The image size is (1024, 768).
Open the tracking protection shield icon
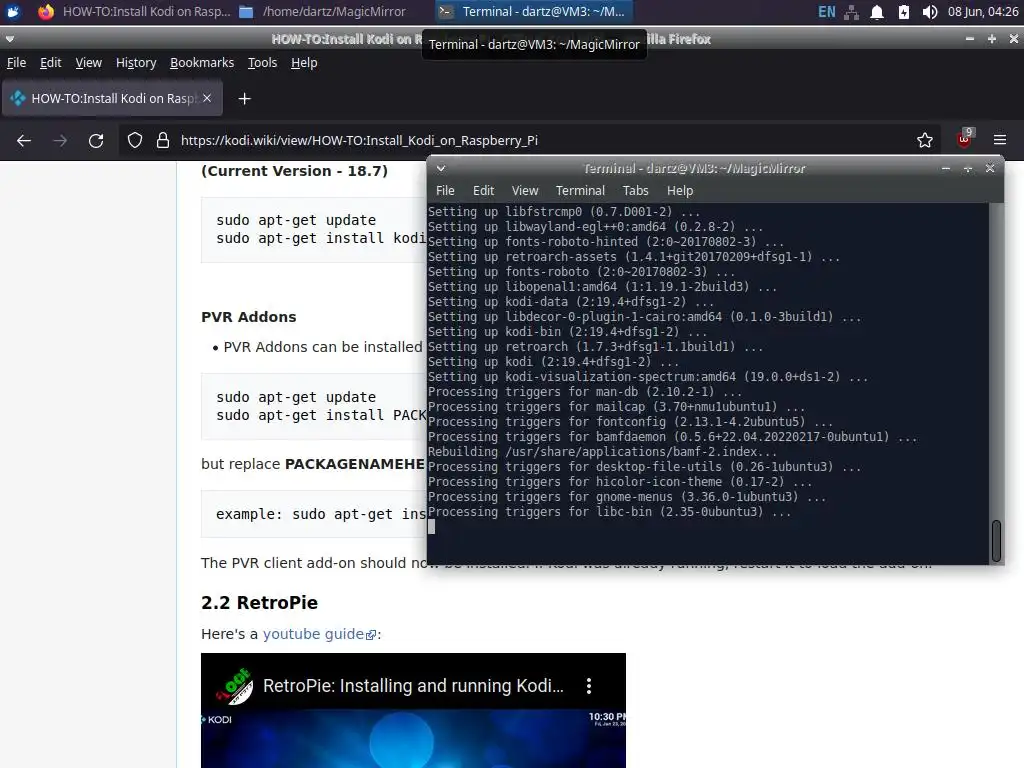(135, 140)
